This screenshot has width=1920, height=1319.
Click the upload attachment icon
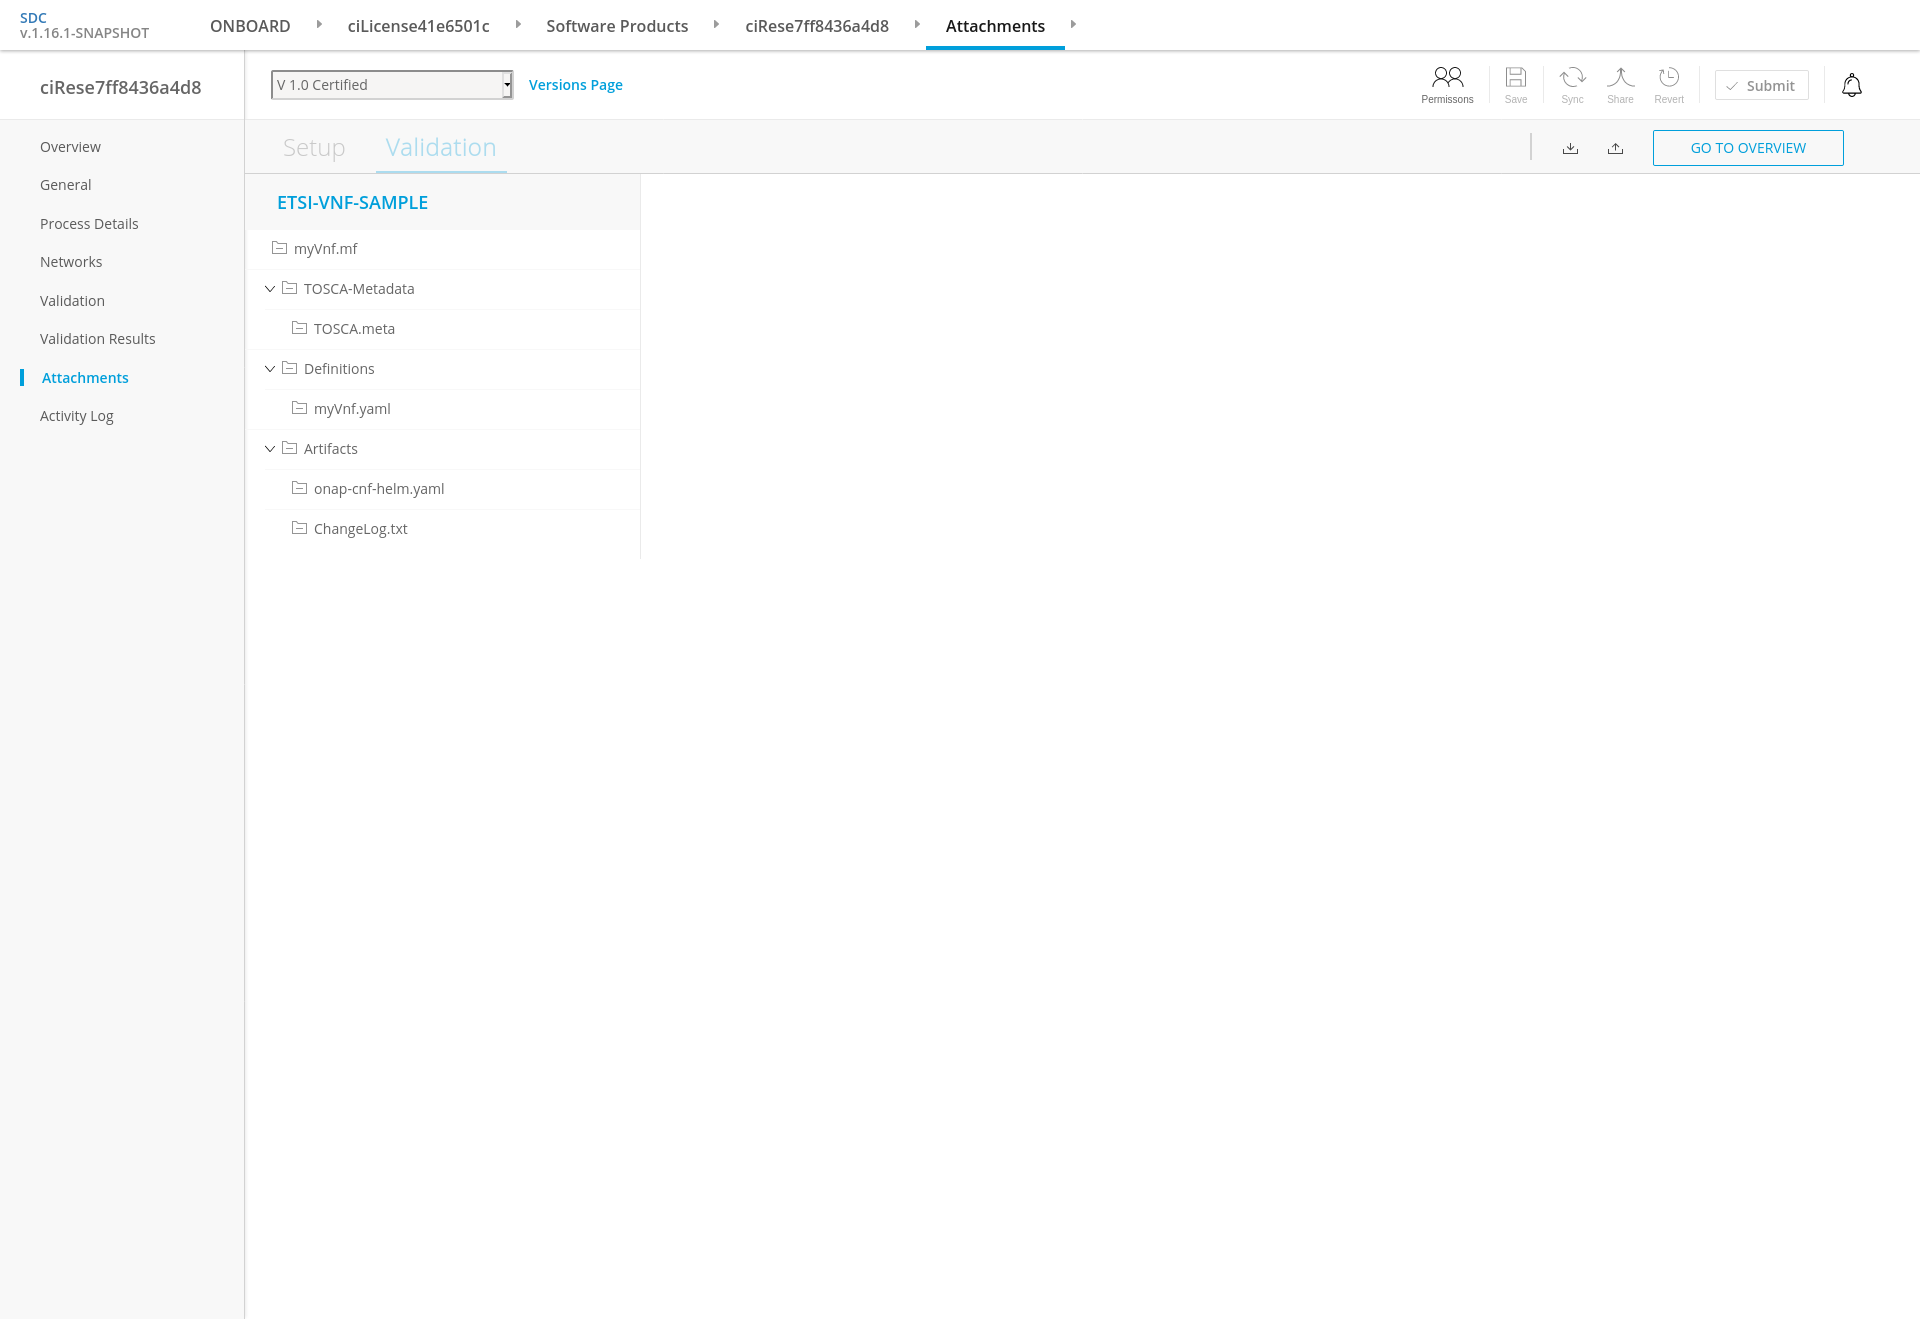pyautogui.click(x=1615, y=148)
